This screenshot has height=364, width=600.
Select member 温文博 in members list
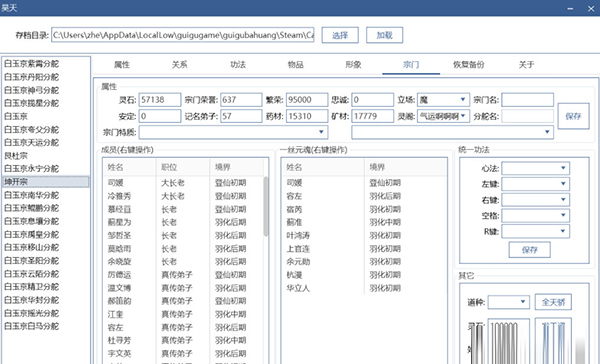click(x=183, y=288)
